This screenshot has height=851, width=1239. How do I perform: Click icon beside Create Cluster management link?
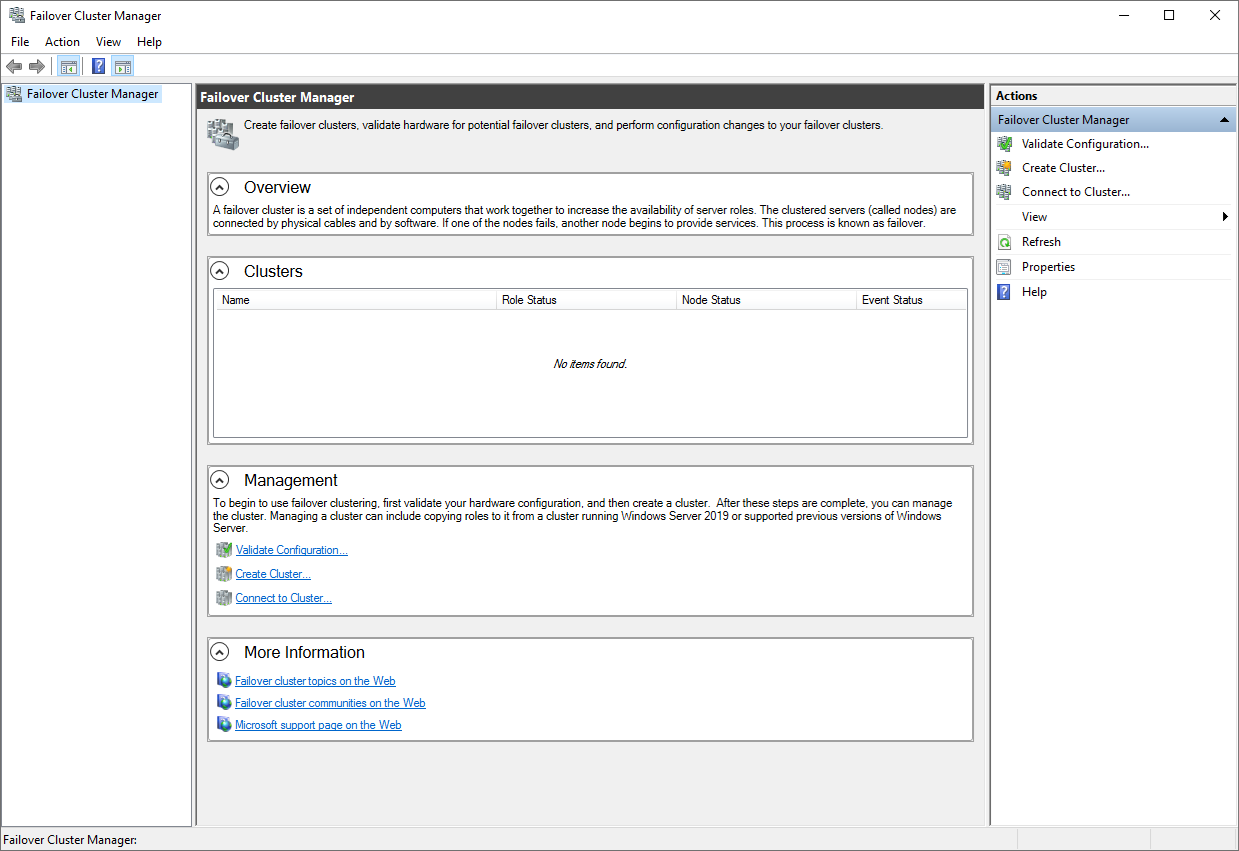coord(224,574)
